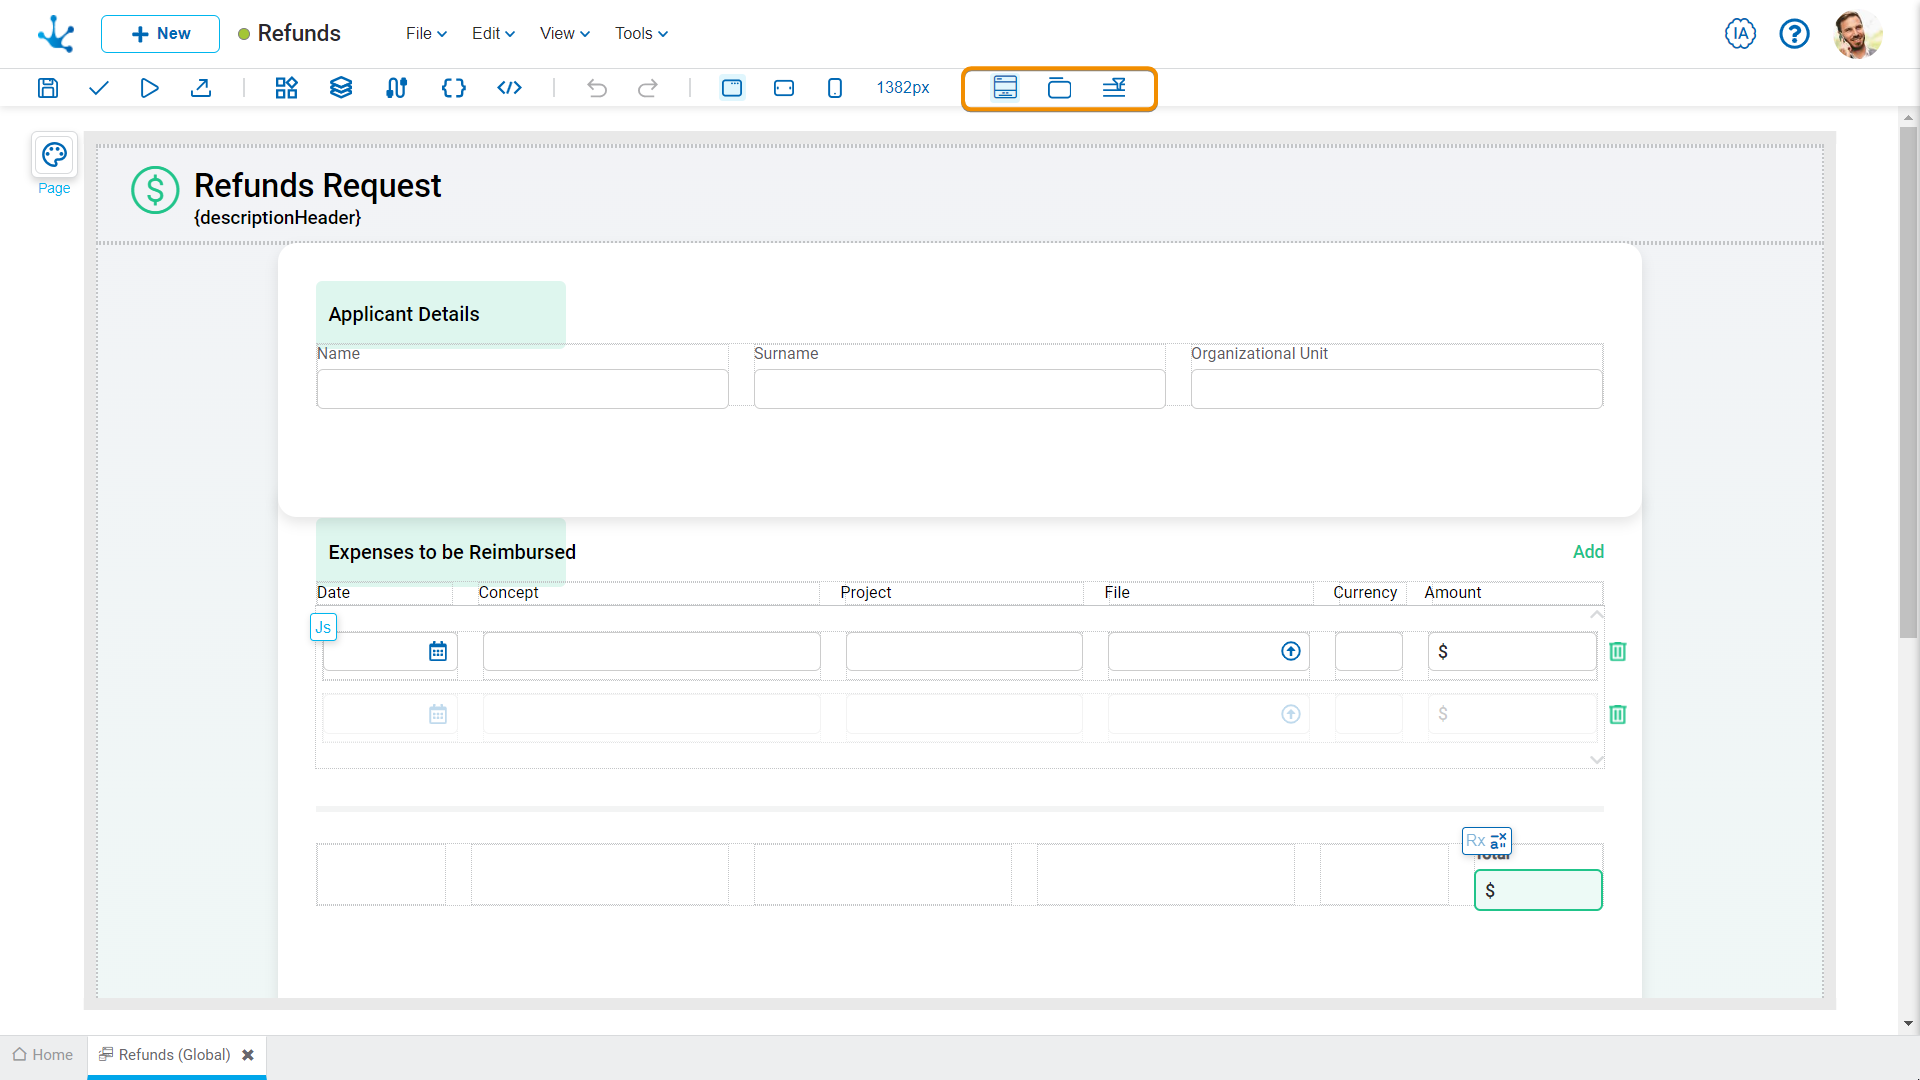This screenshot has height=1080, width=1920.
Task: Toggle the tablet viewport layout view
Action: [x=785, y=87]
